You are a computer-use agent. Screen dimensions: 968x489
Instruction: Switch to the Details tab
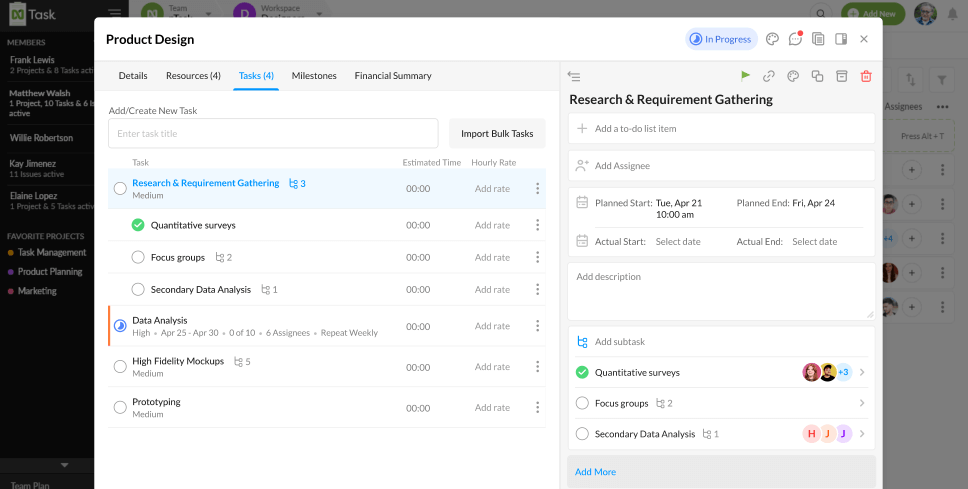click(133, 75)
